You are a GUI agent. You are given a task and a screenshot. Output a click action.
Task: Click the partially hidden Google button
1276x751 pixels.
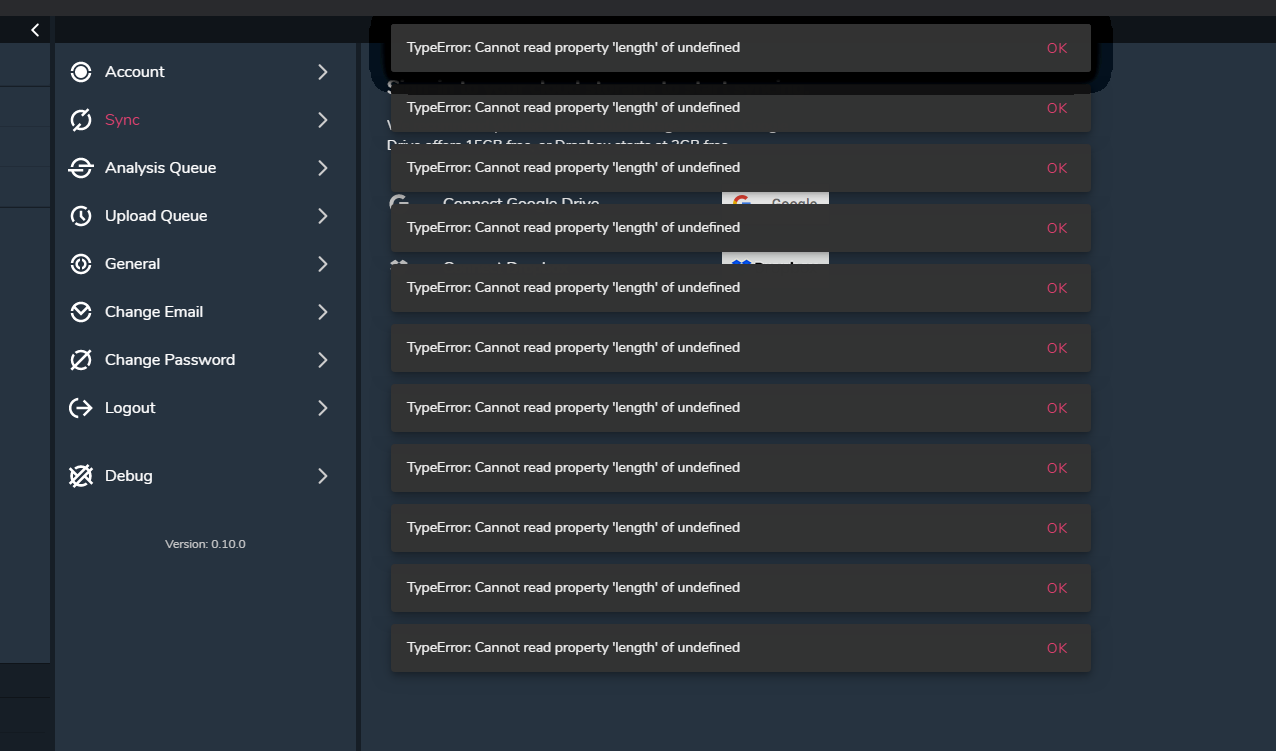point(775,198)
